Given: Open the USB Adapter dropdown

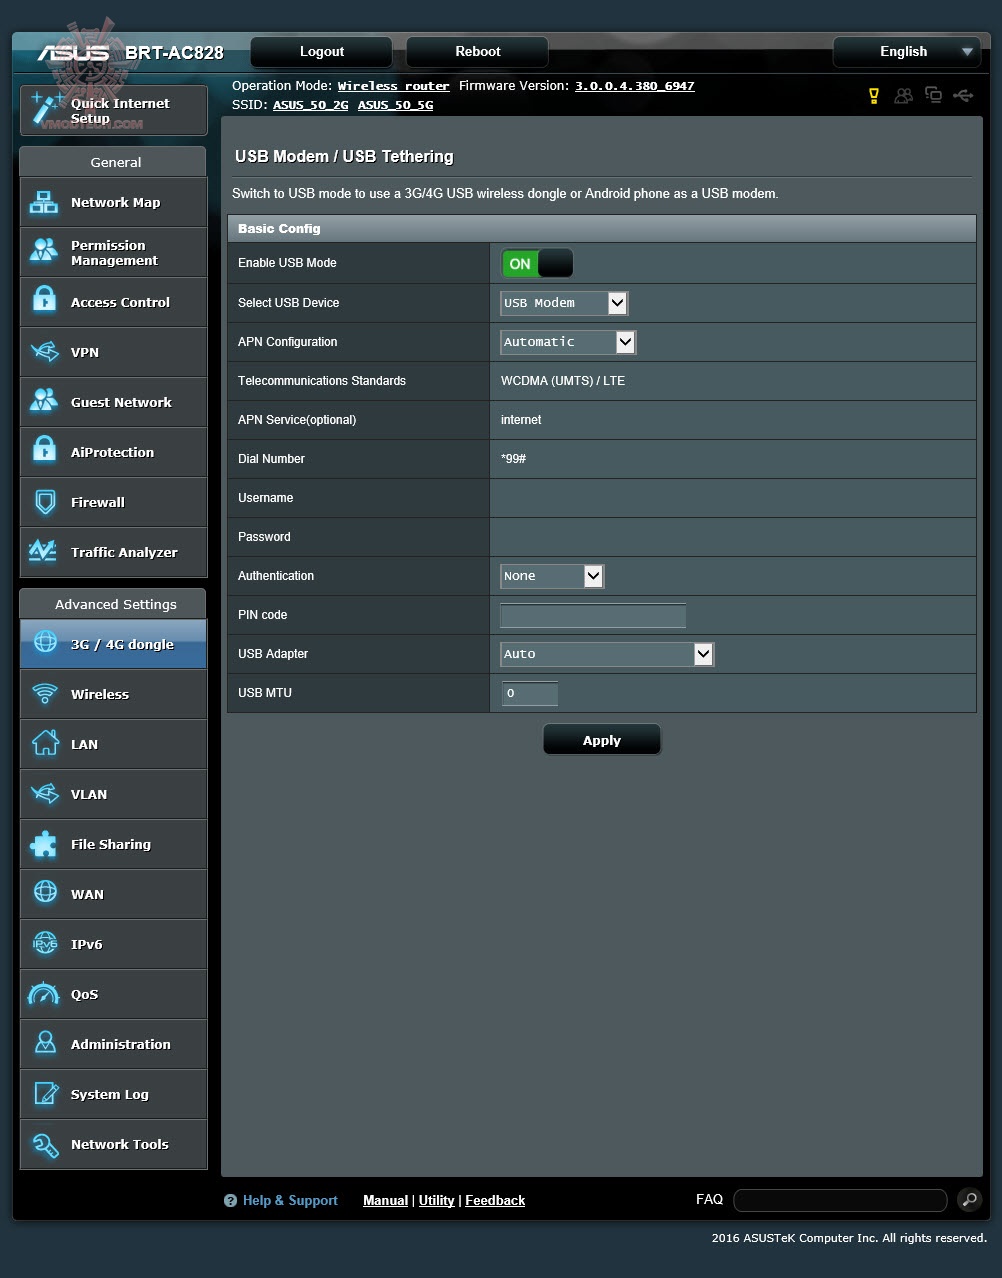Looking at the screenshot, I should click(607, 654).
